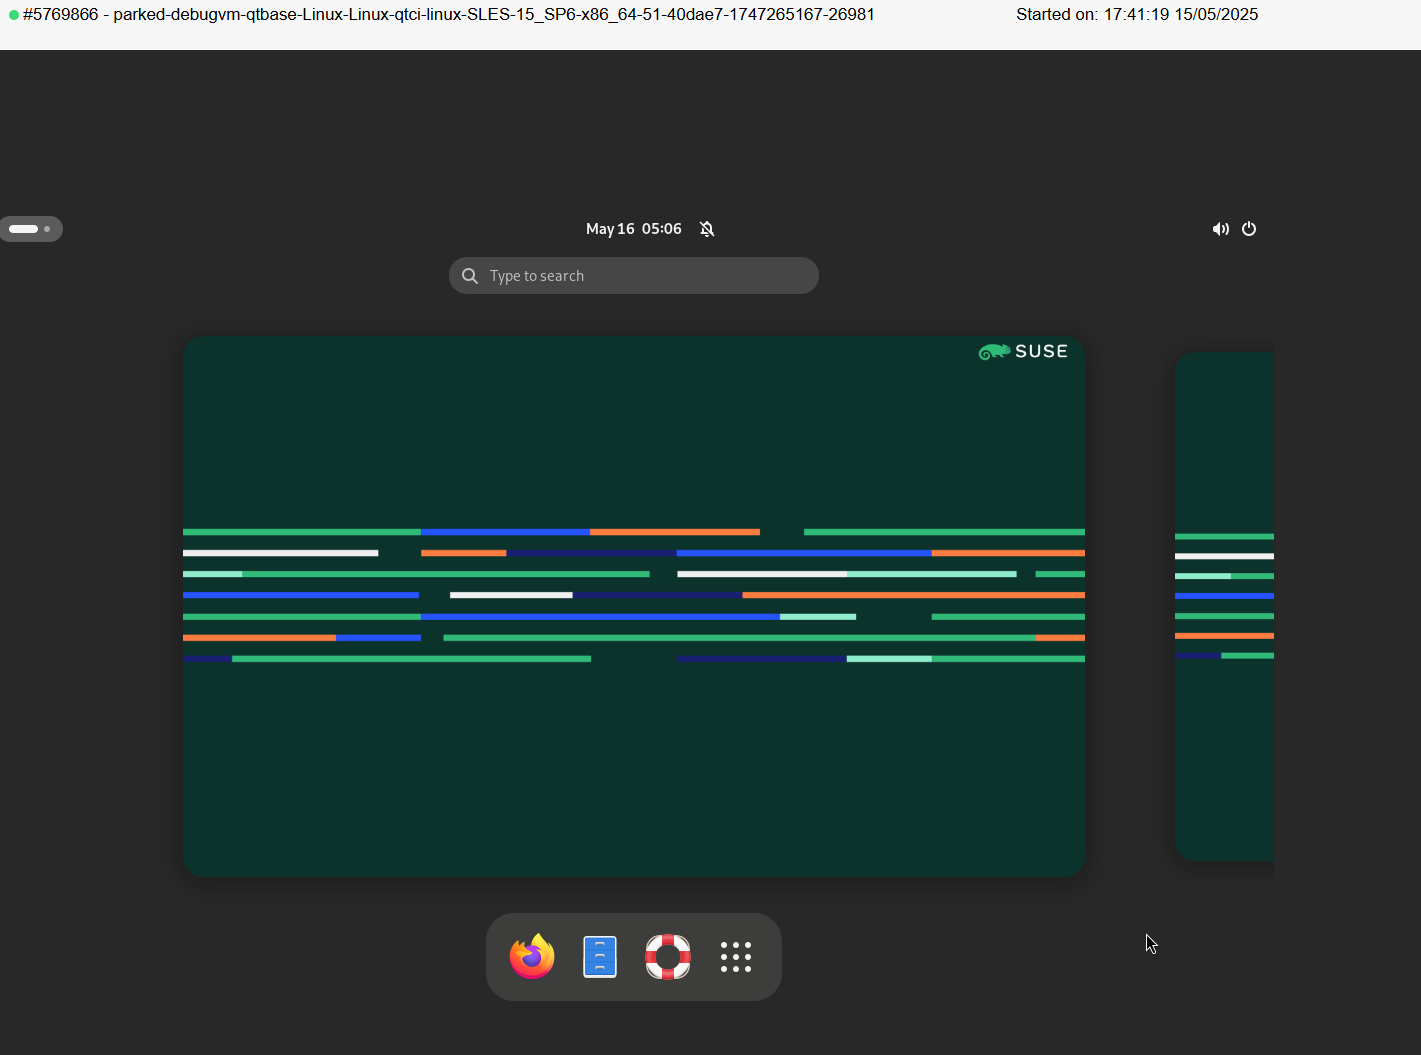Viewport: 1421px width, 1055px height.
Task: Click the workspace indicator pill
Action: (31, 229)
